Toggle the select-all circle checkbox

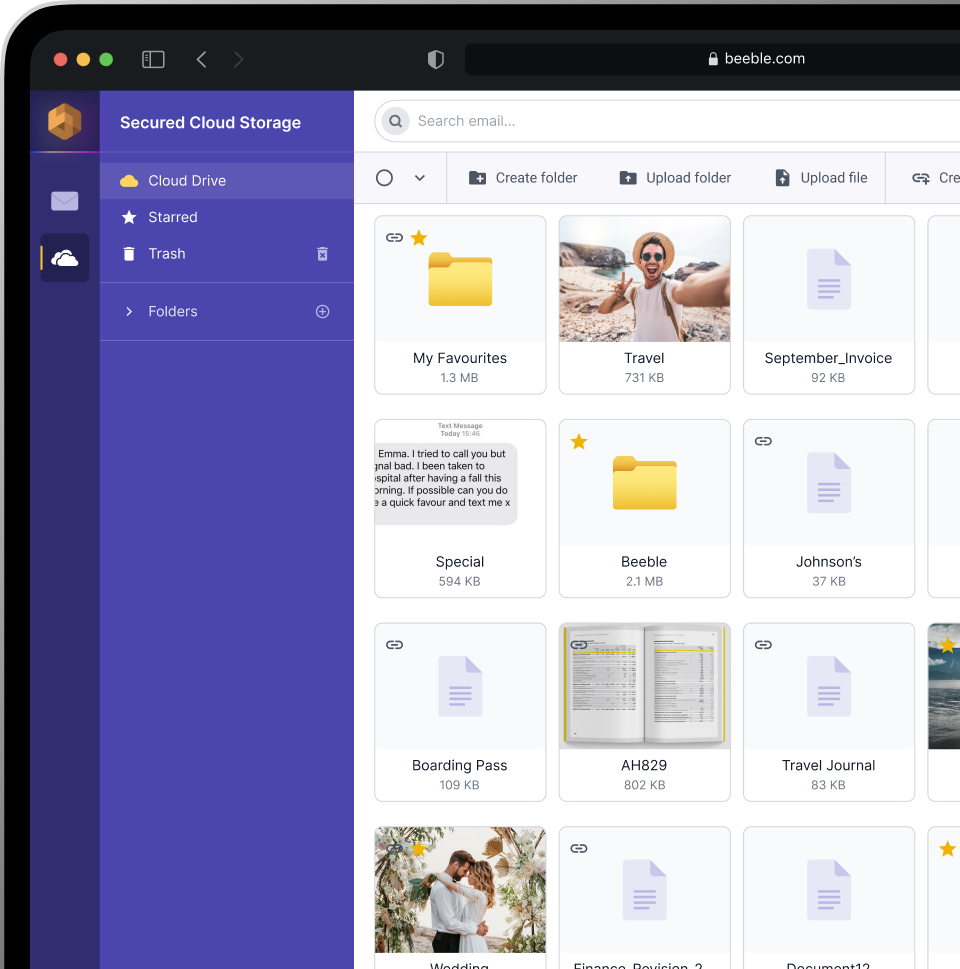(x=384, y=178)
